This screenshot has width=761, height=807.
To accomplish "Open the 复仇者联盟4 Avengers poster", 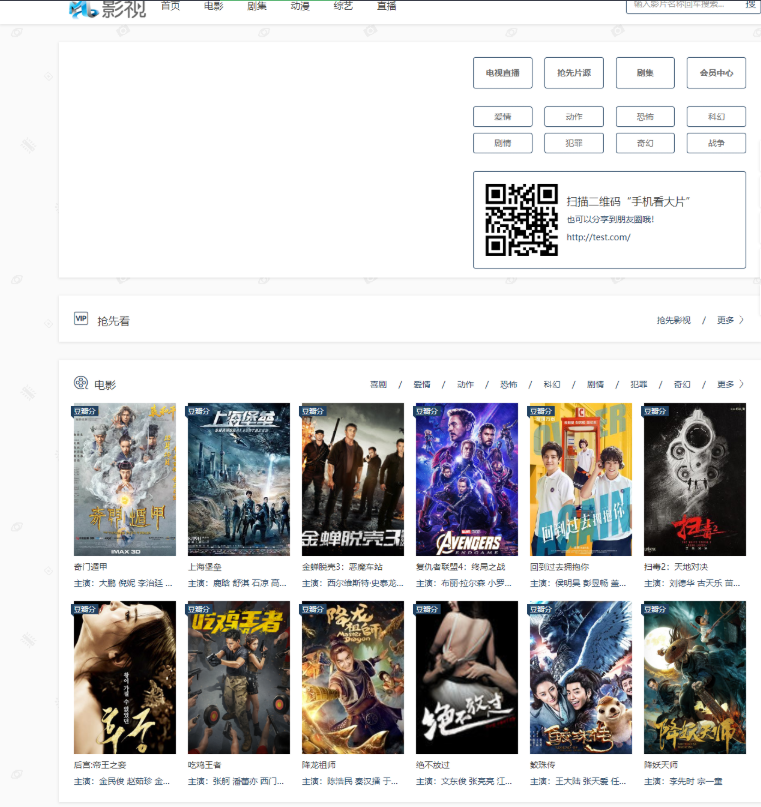I will tap(467, 480).
